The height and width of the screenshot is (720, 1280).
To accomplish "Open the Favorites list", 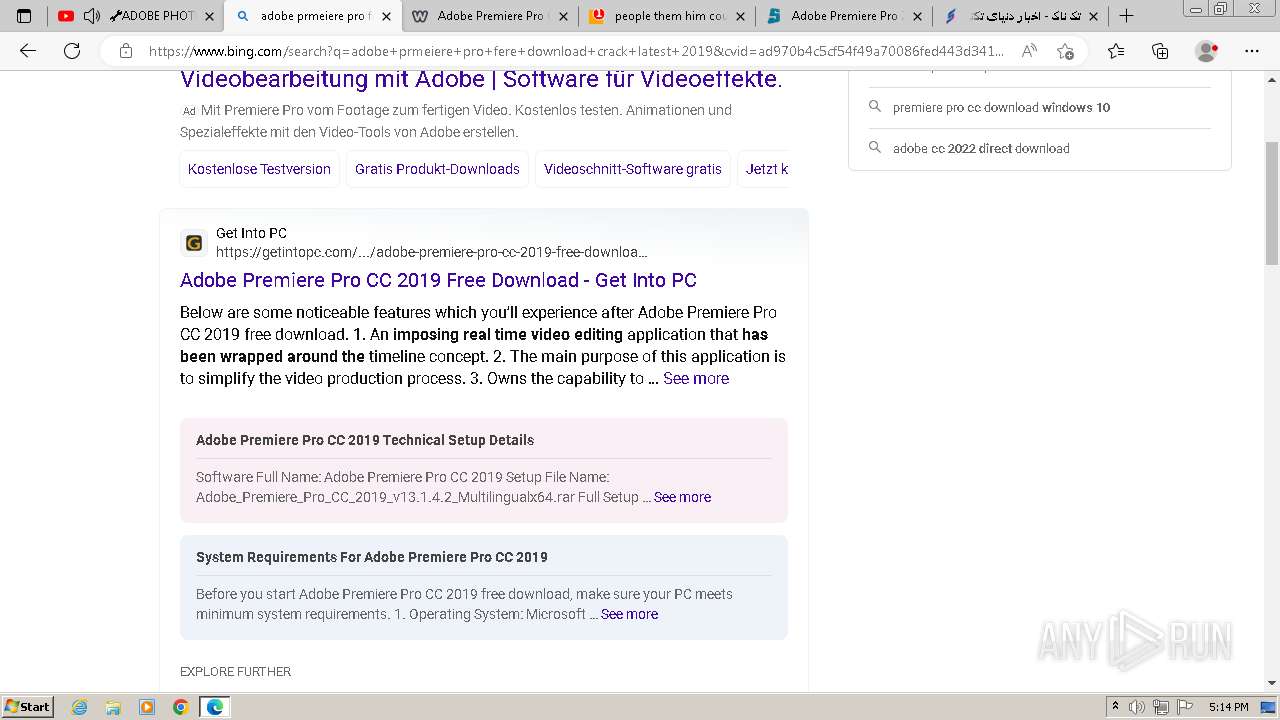I will [1116, 51].
